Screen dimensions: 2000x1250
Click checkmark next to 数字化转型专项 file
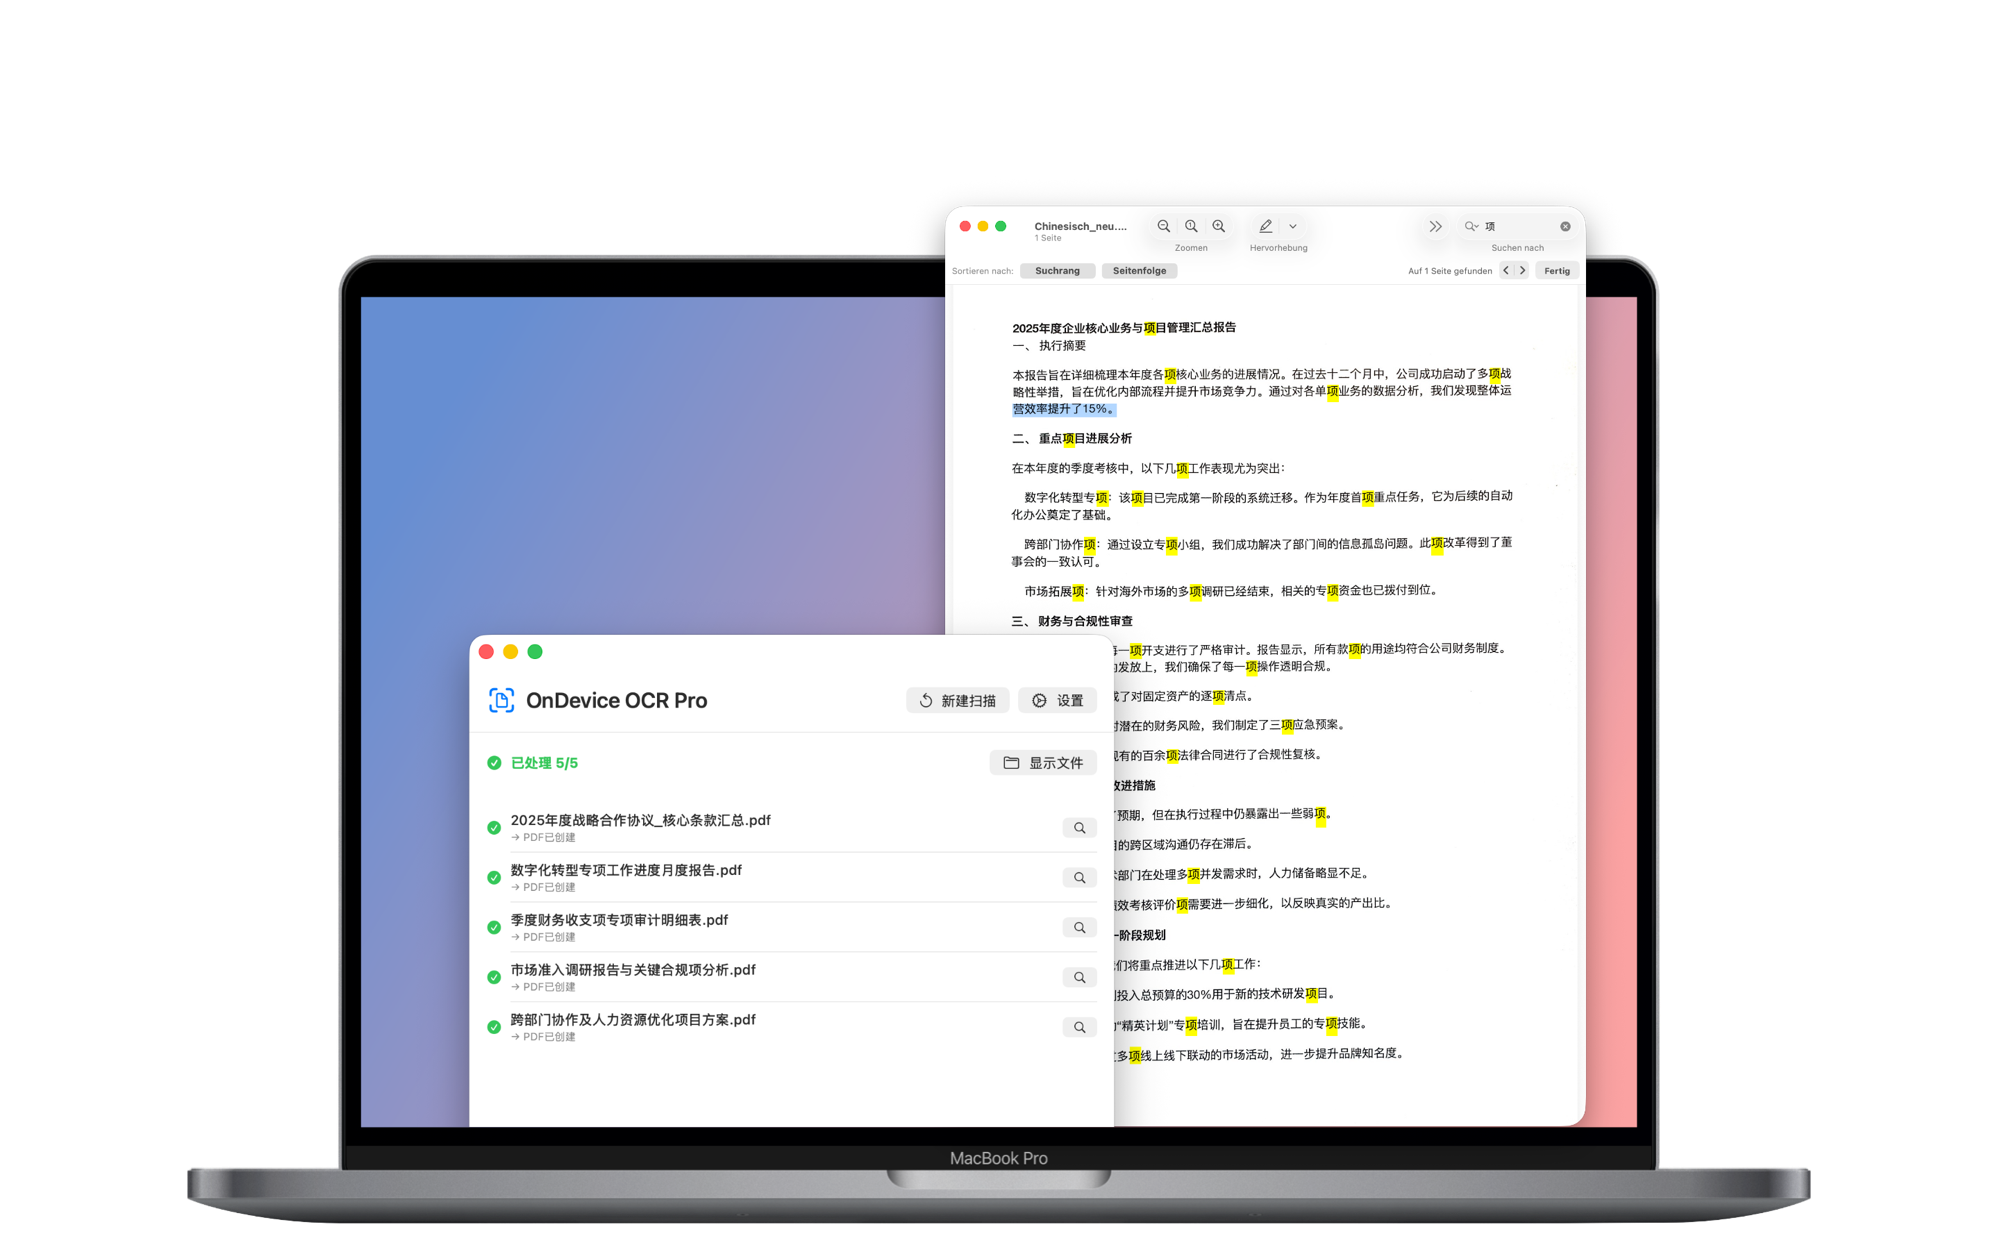[x=494, y=878]
